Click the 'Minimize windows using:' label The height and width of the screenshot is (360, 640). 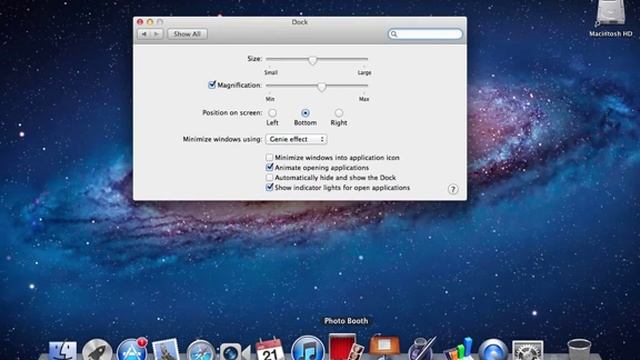[222, 139]
